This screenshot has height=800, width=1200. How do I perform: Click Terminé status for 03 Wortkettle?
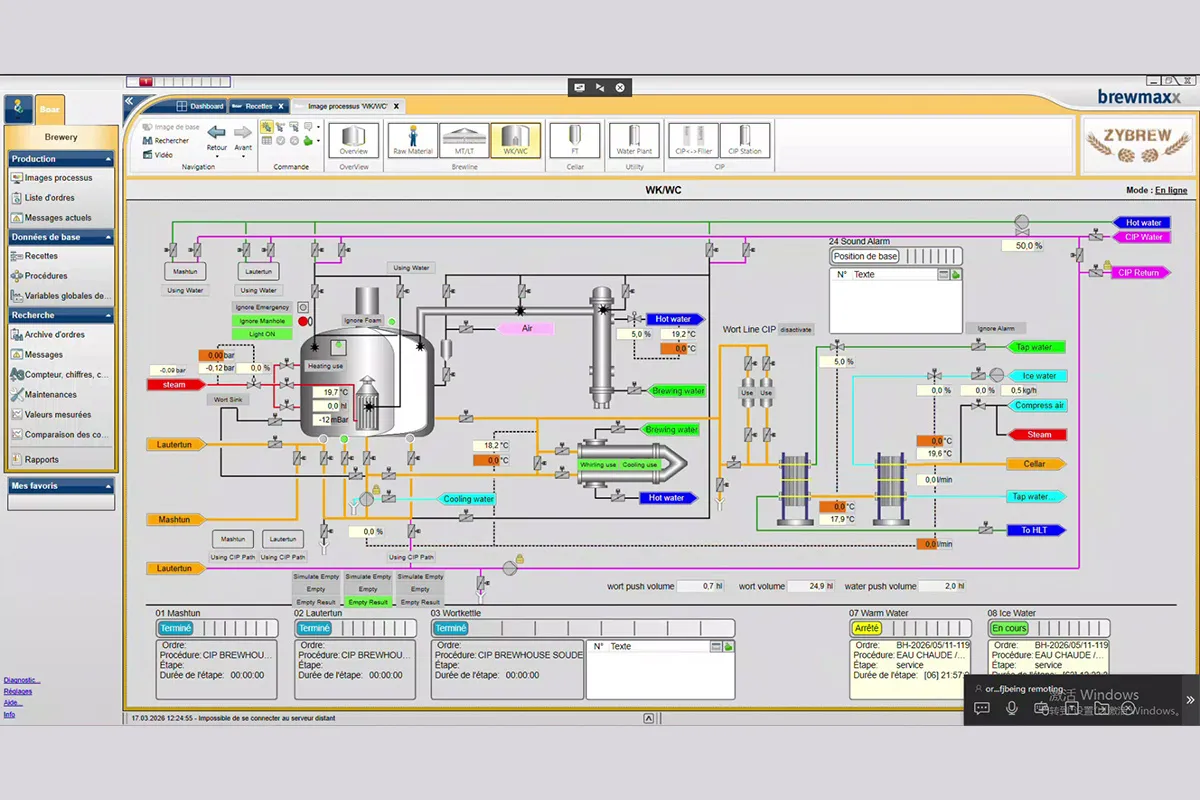[x=451, y=628]
